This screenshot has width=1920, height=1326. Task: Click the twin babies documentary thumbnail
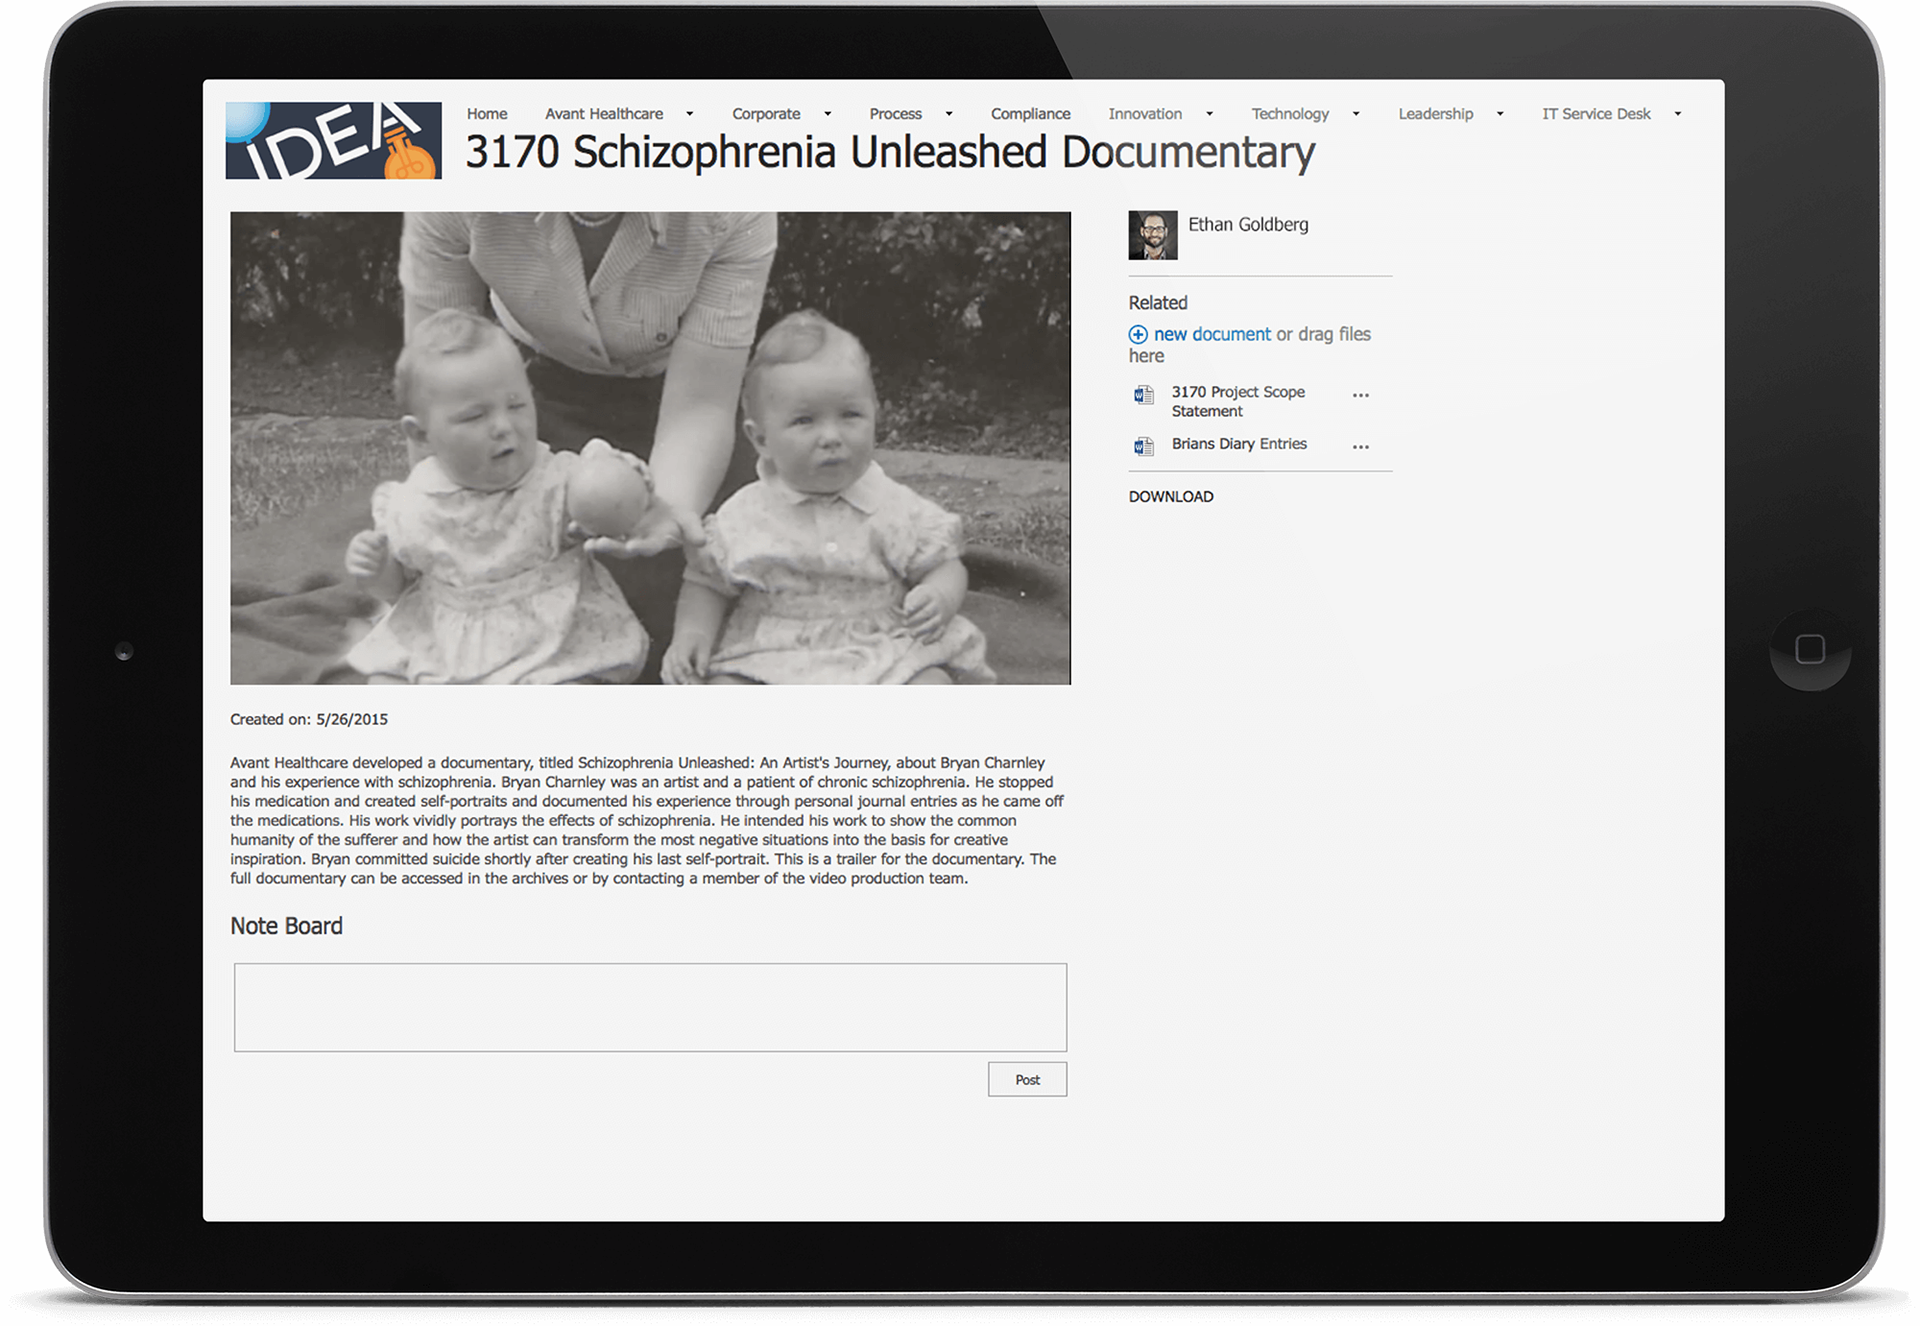[650, 448]
